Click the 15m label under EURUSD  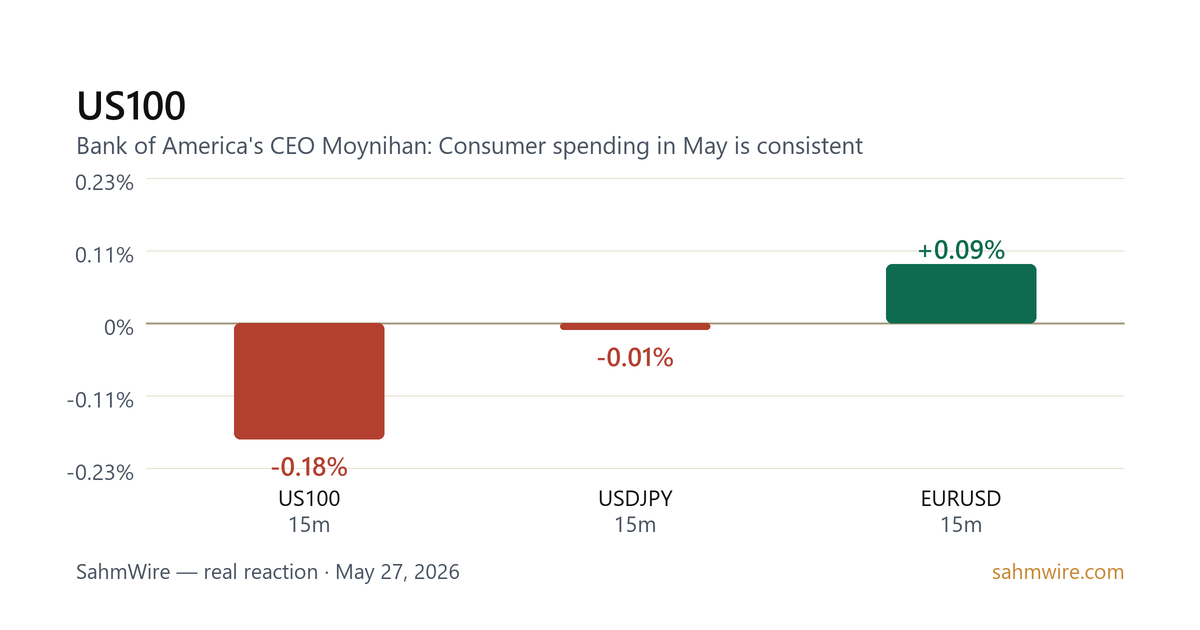[961, 525]
